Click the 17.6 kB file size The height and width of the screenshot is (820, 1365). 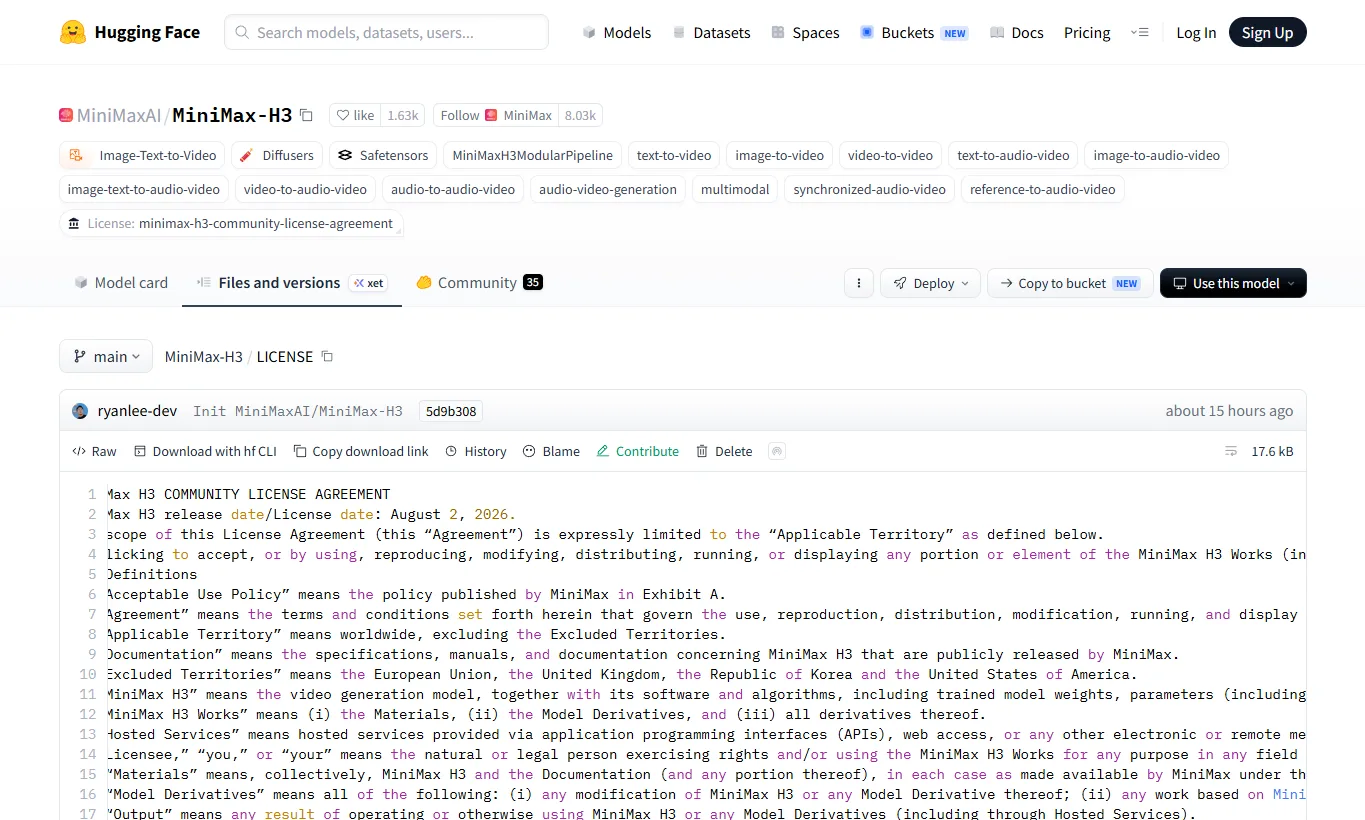(x=1272, y=451)
